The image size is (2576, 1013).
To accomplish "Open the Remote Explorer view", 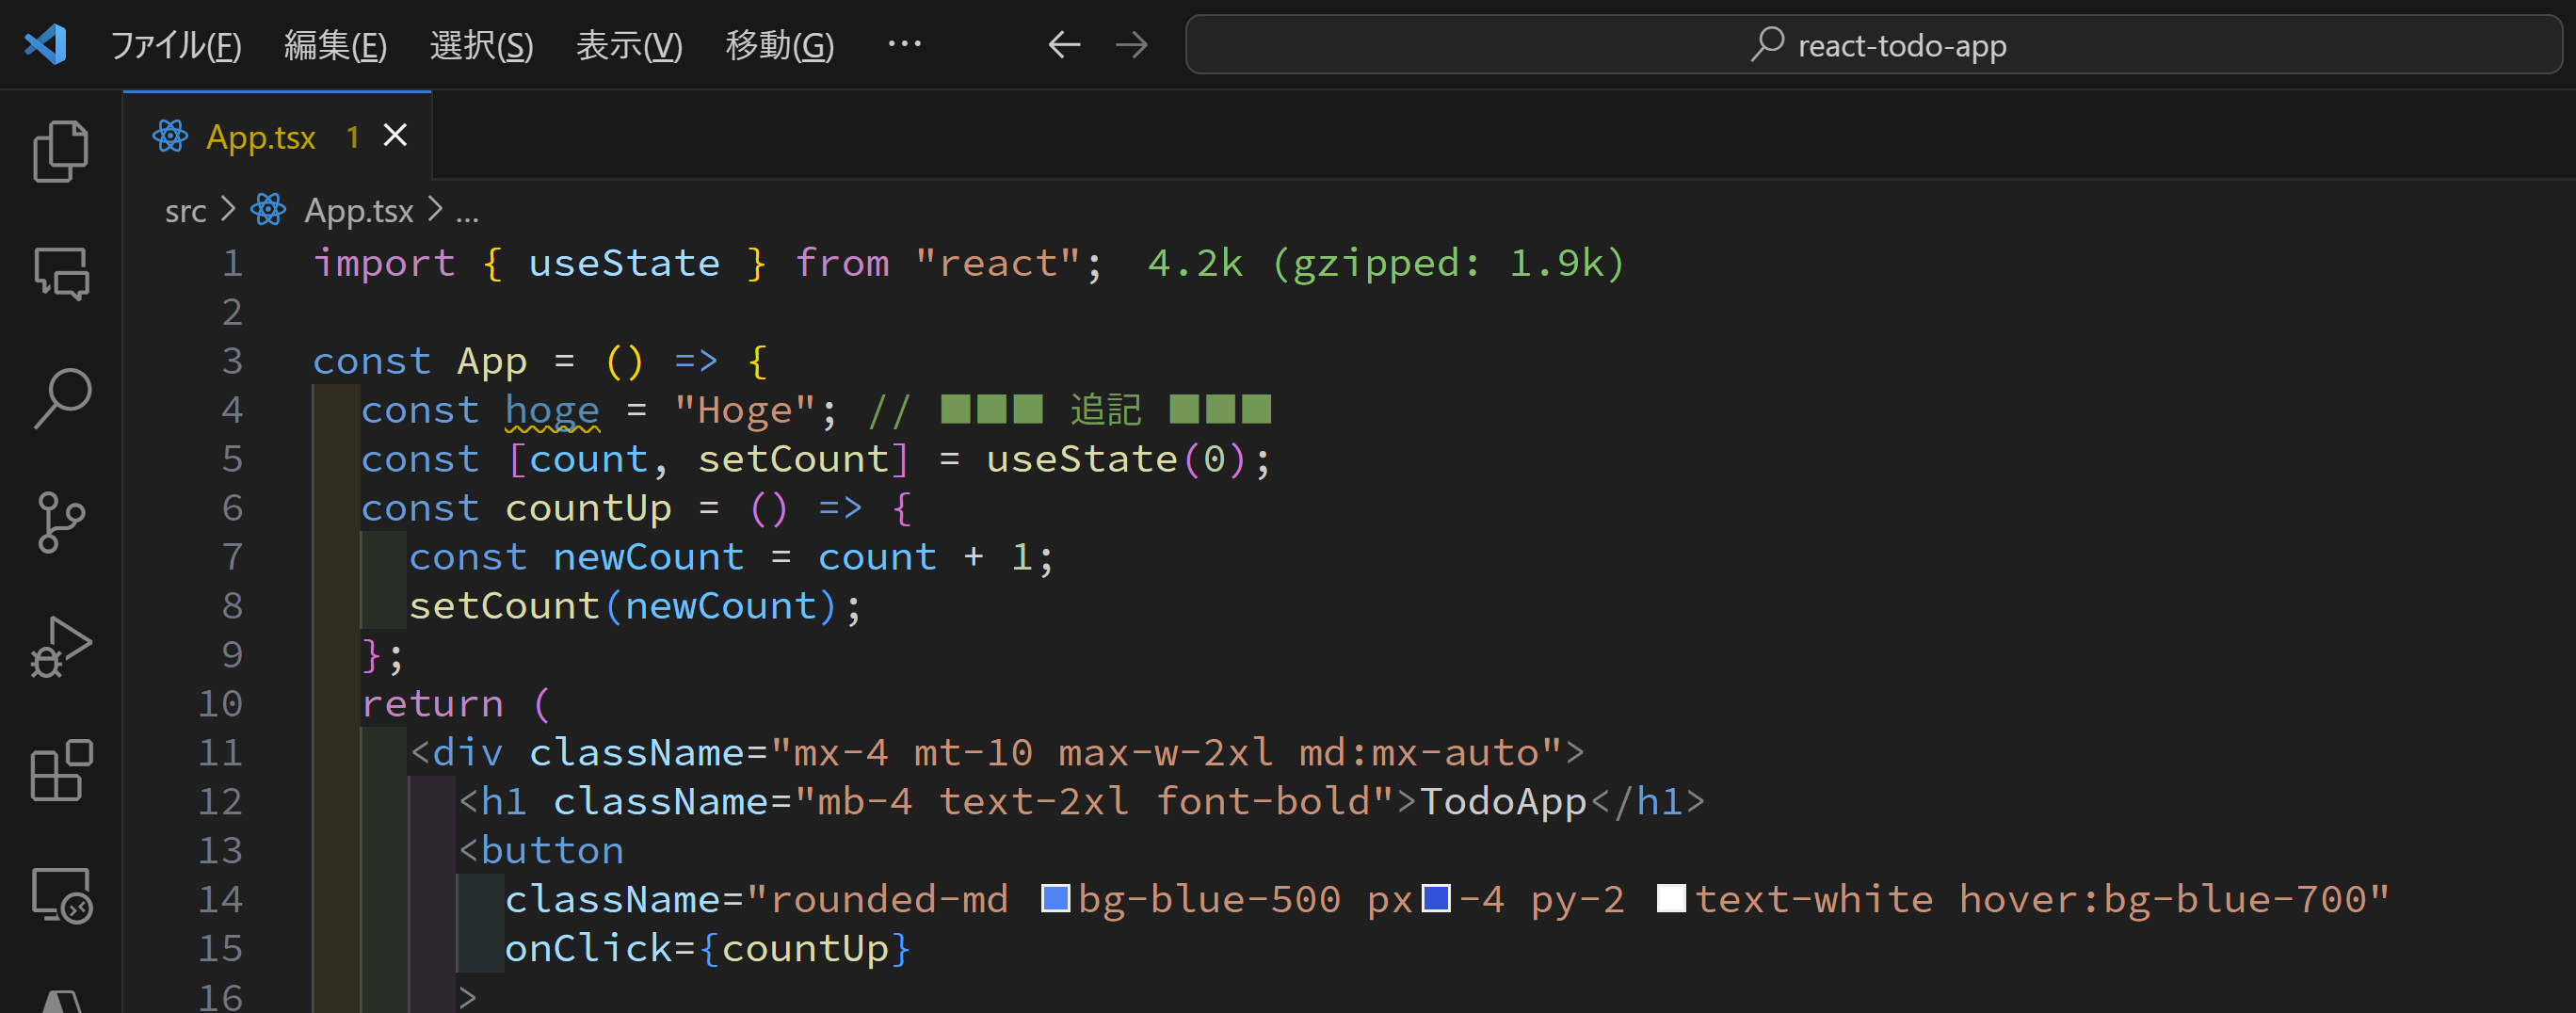I will pyautogui.click(x=61, y=894).
